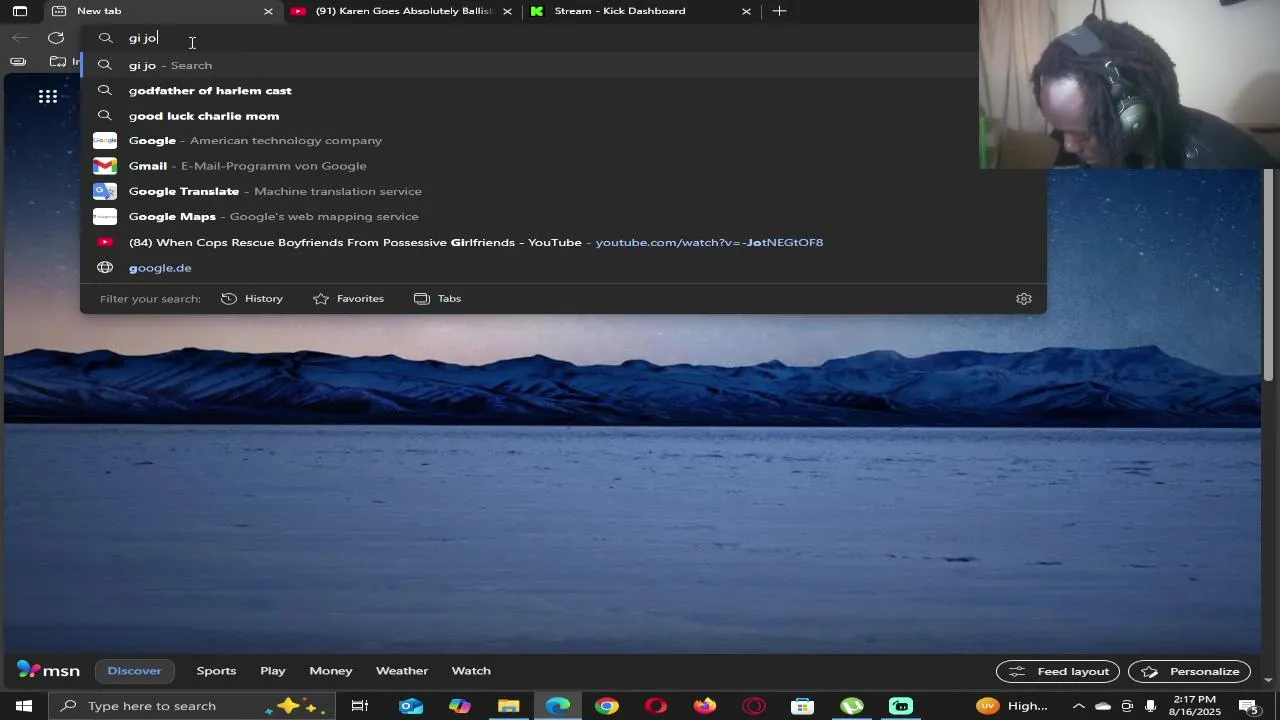The height and width of the screenshot is (720, 1280).
Task: Open the MSN Discover feed tab
Action: point(134,671)
